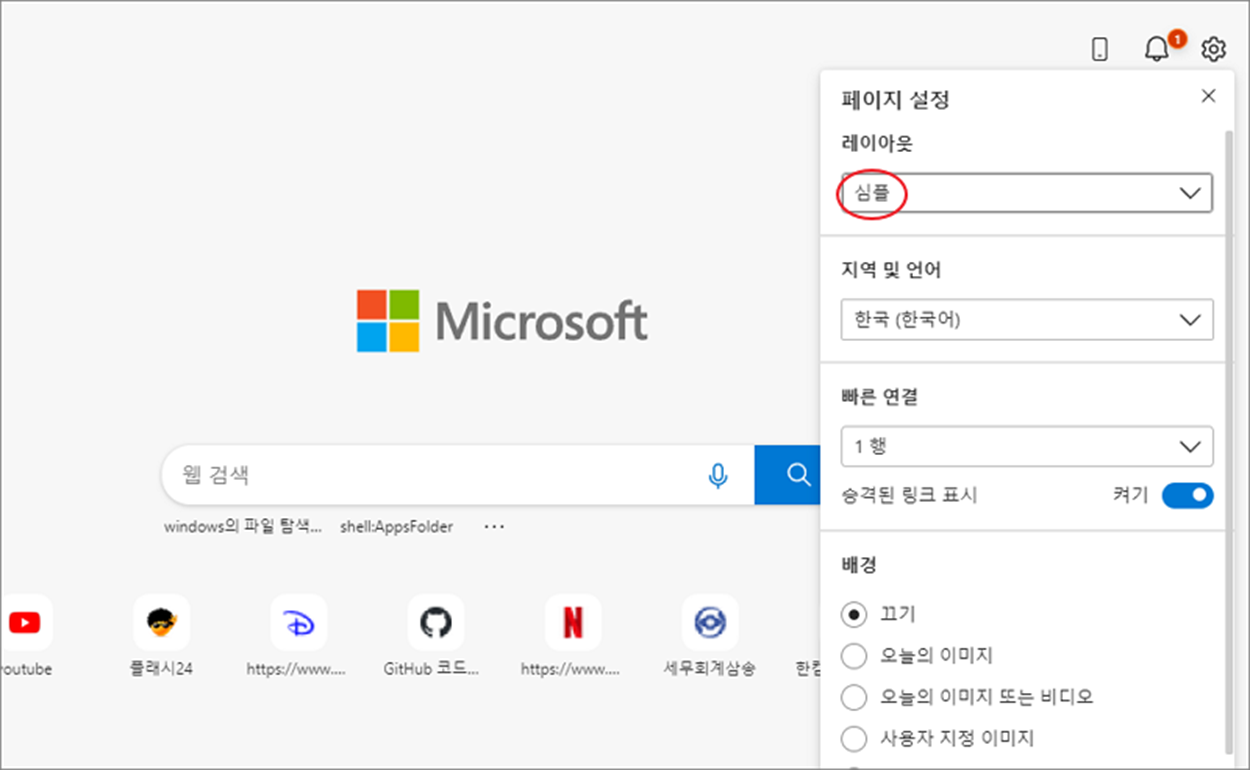Select the 오늘의 이미지 radio button

pos(854,656)
